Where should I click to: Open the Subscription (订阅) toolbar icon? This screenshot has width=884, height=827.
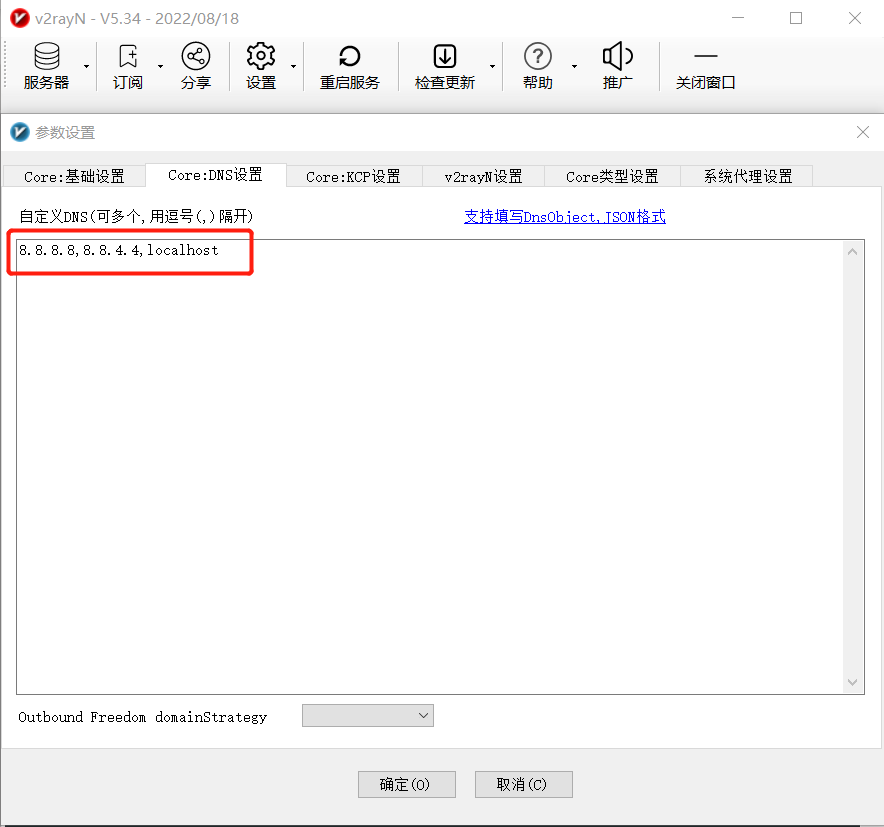click(x=128, y=57)
